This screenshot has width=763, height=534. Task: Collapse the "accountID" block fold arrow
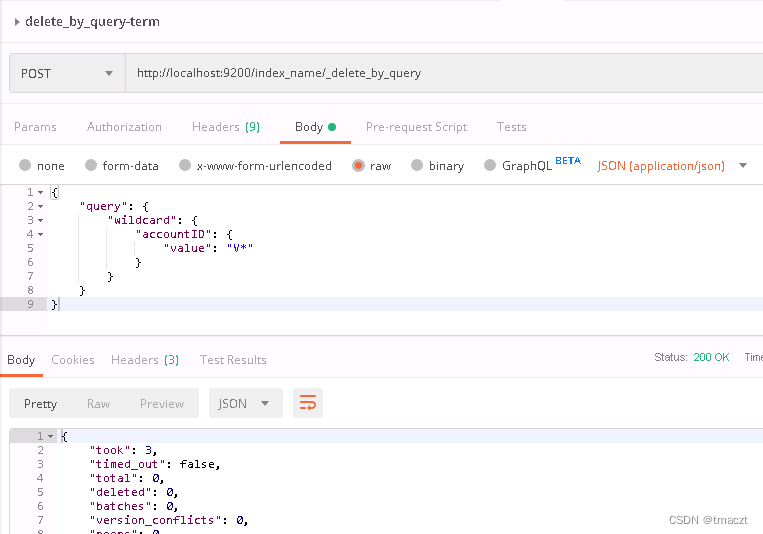point(40,235)
